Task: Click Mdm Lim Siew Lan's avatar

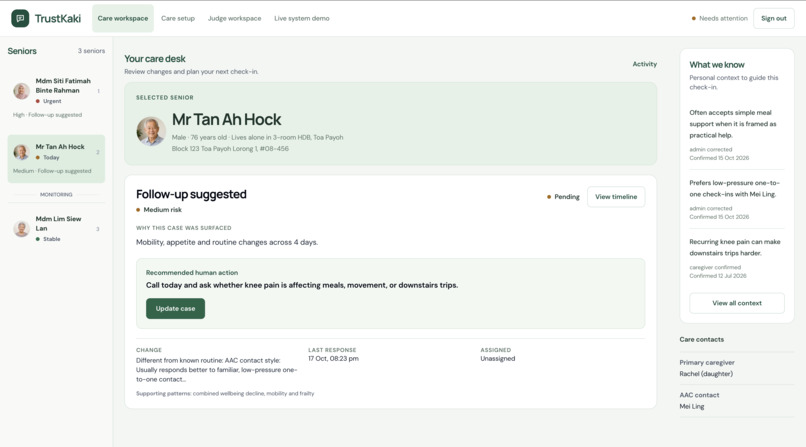Action: pyautogui.click(x=21, y=229)
